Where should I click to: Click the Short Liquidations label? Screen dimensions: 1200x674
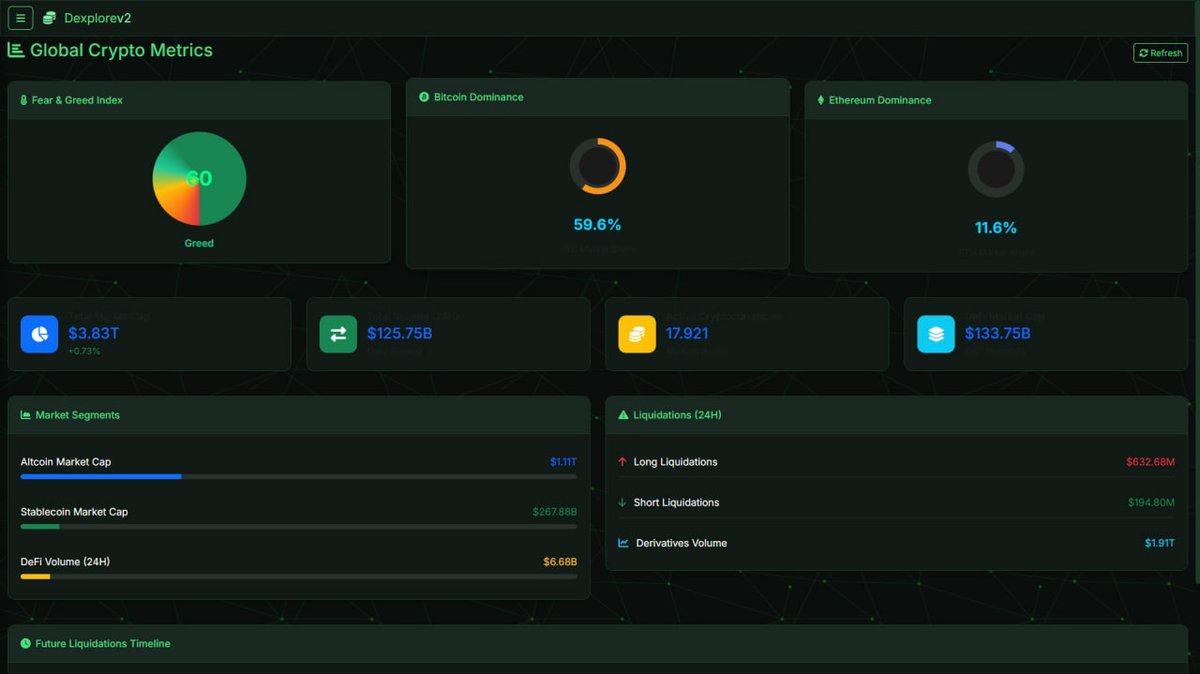pos(676,502)
